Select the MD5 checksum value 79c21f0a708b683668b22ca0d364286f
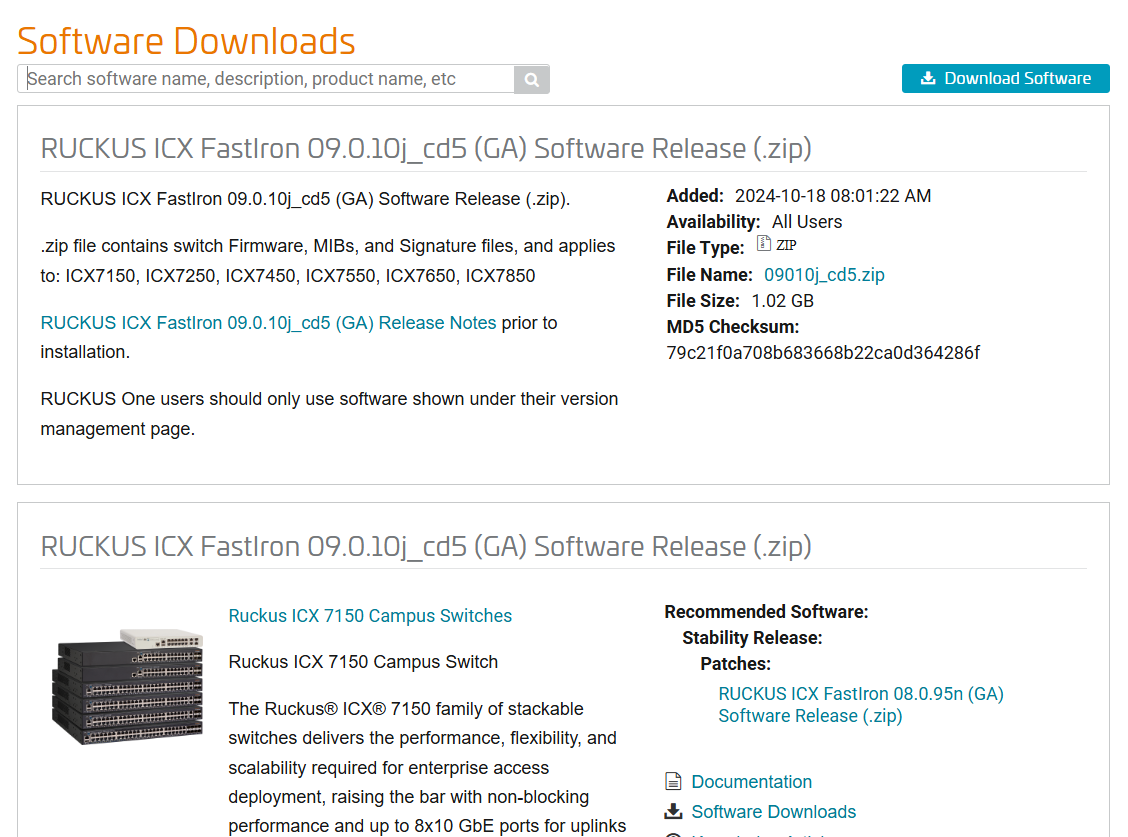This screenshot has height=837, width=1128. pos(823,353)
